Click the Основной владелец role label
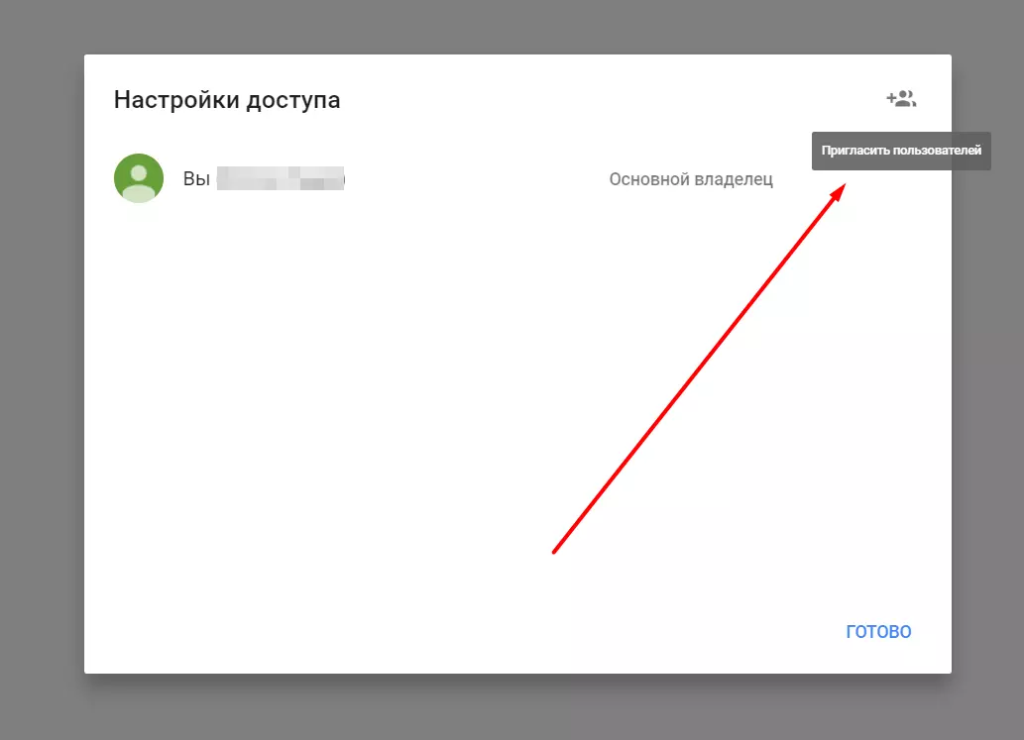The width and height of the screenshot is (1024, 740). click(x=690, y=179)
